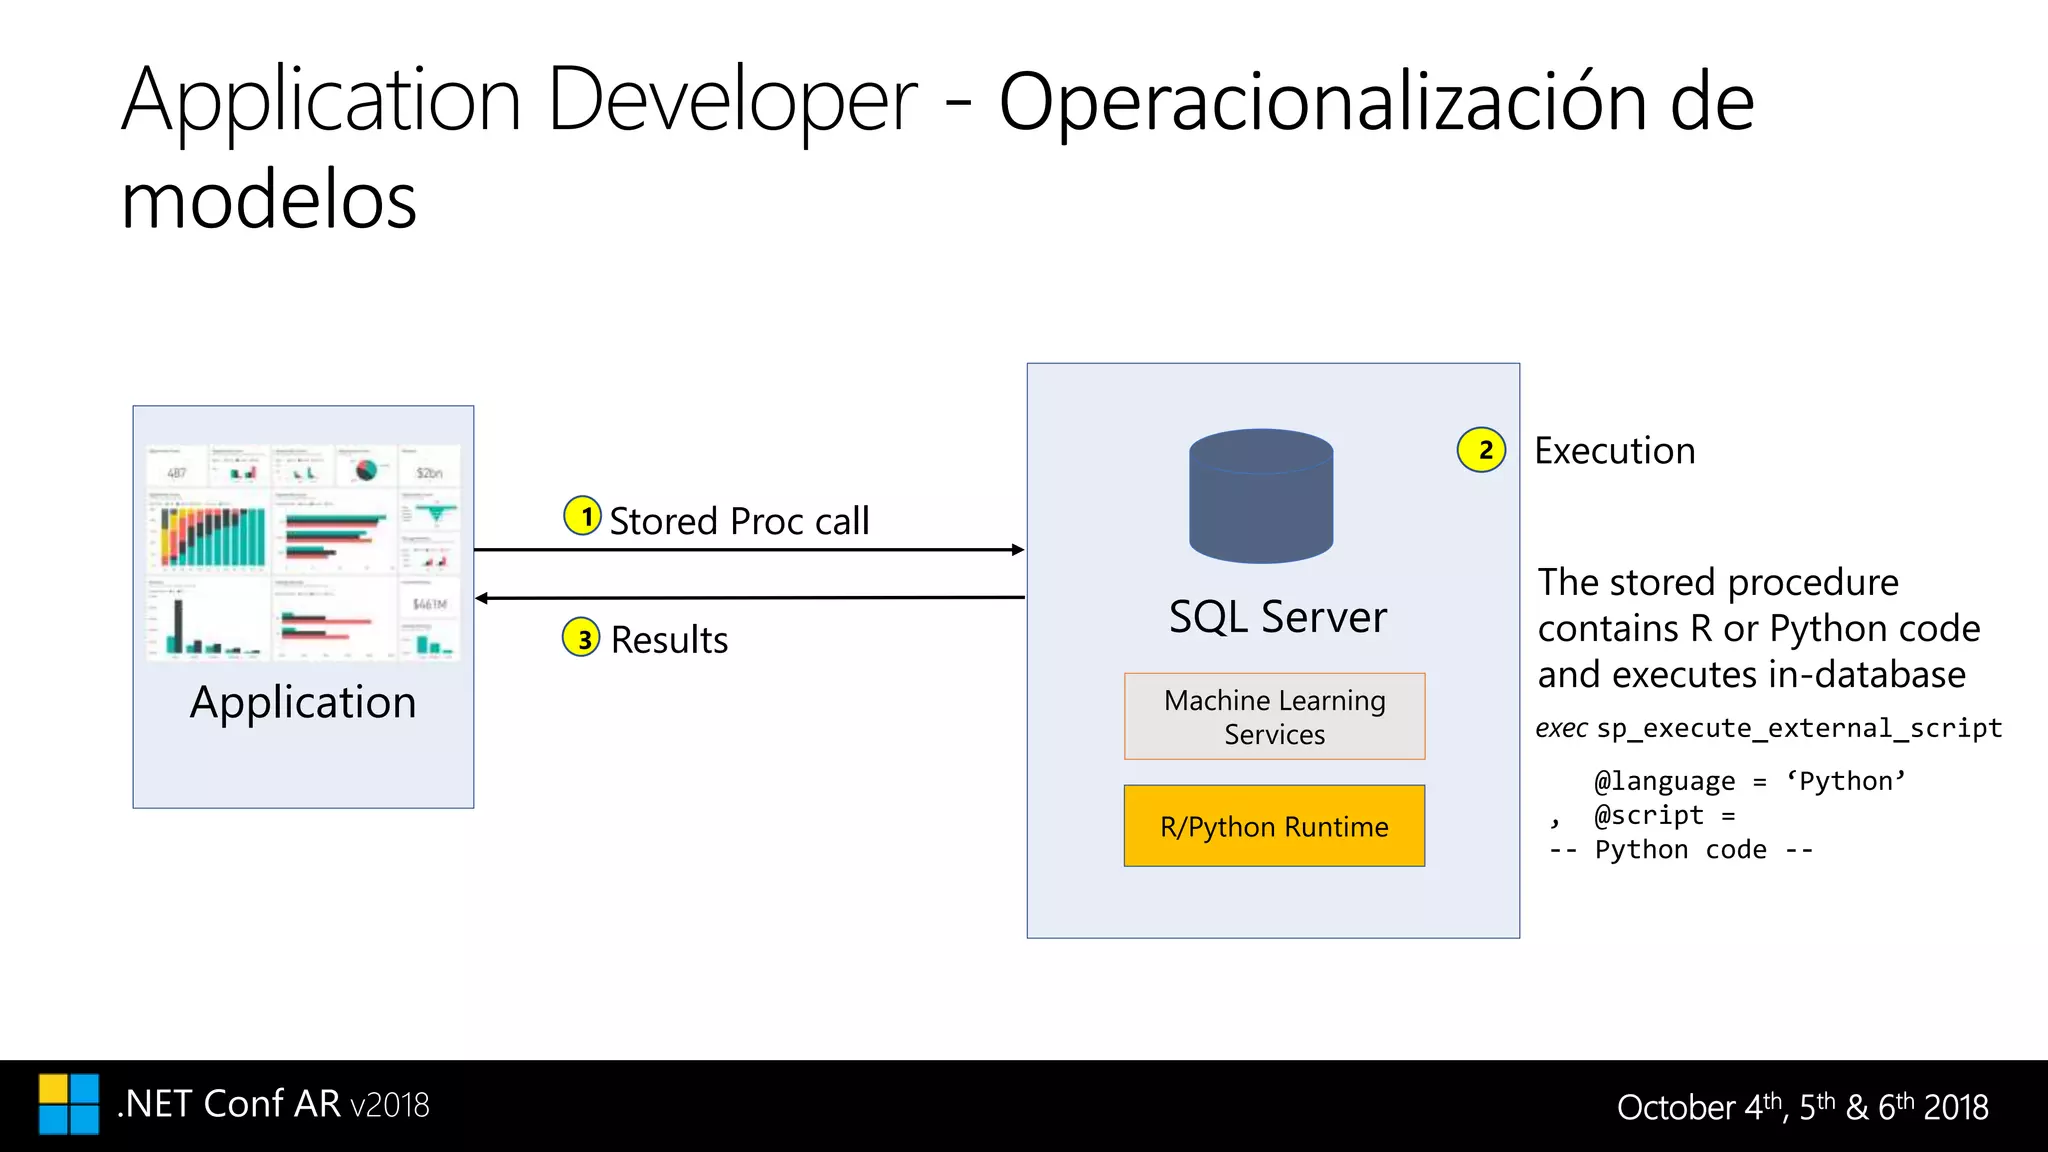Click the '.NET Conf AR v2018' footer text

tap(273, 1104)
